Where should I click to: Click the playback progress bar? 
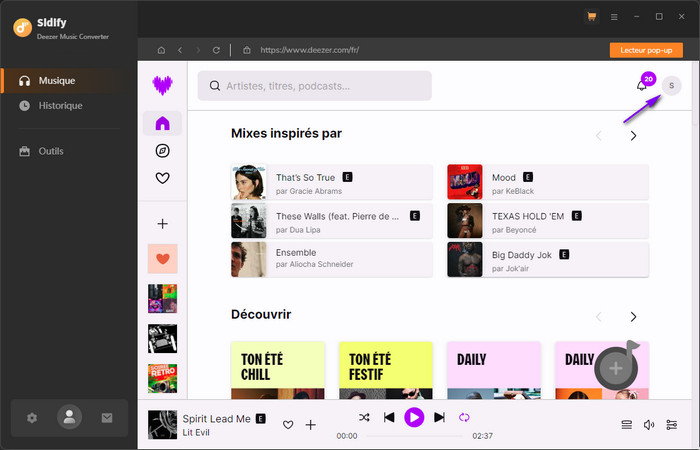tap(412, 436)
